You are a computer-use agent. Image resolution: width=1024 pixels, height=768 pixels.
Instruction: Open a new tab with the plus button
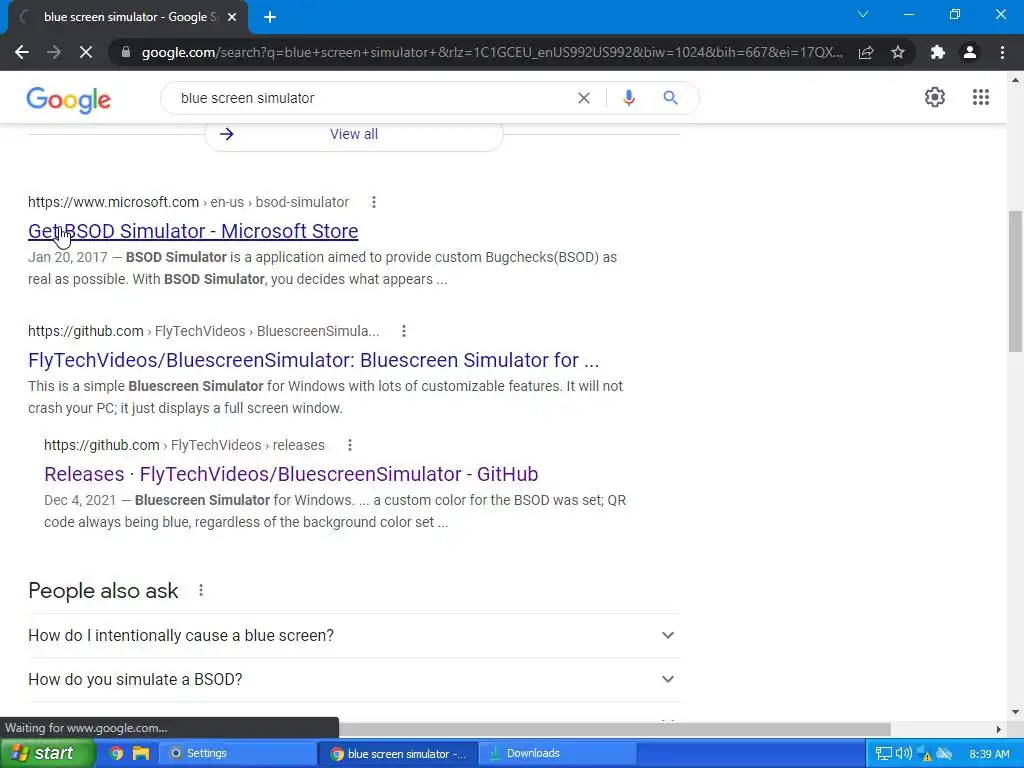pyautogui.click(x=270, y=17)
